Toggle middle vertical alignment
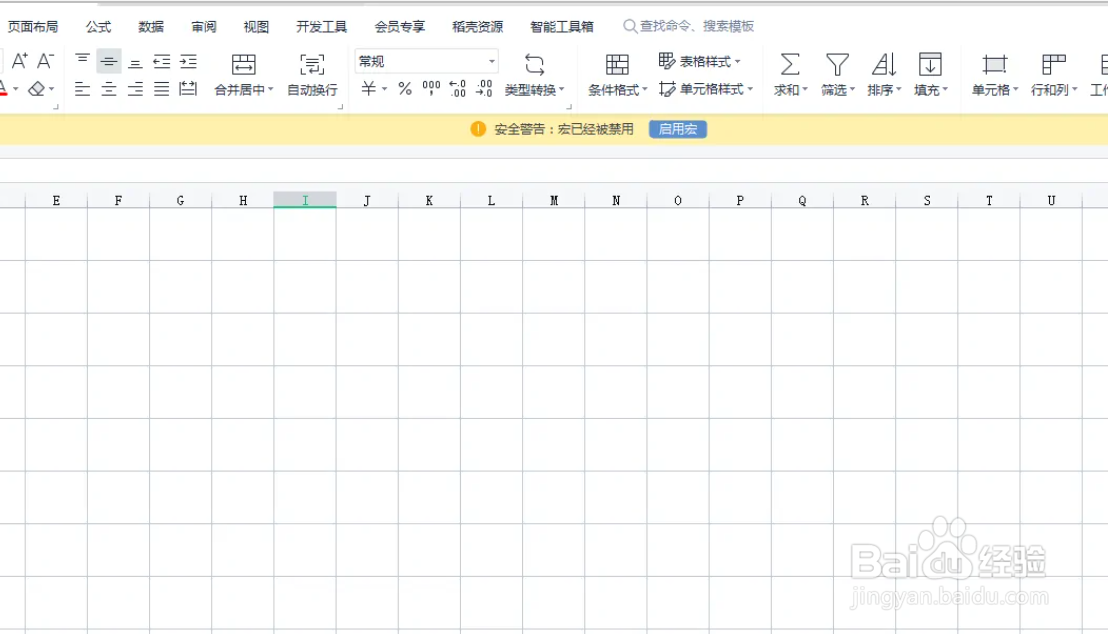The image size is (1108, 634). click(109, 61)
